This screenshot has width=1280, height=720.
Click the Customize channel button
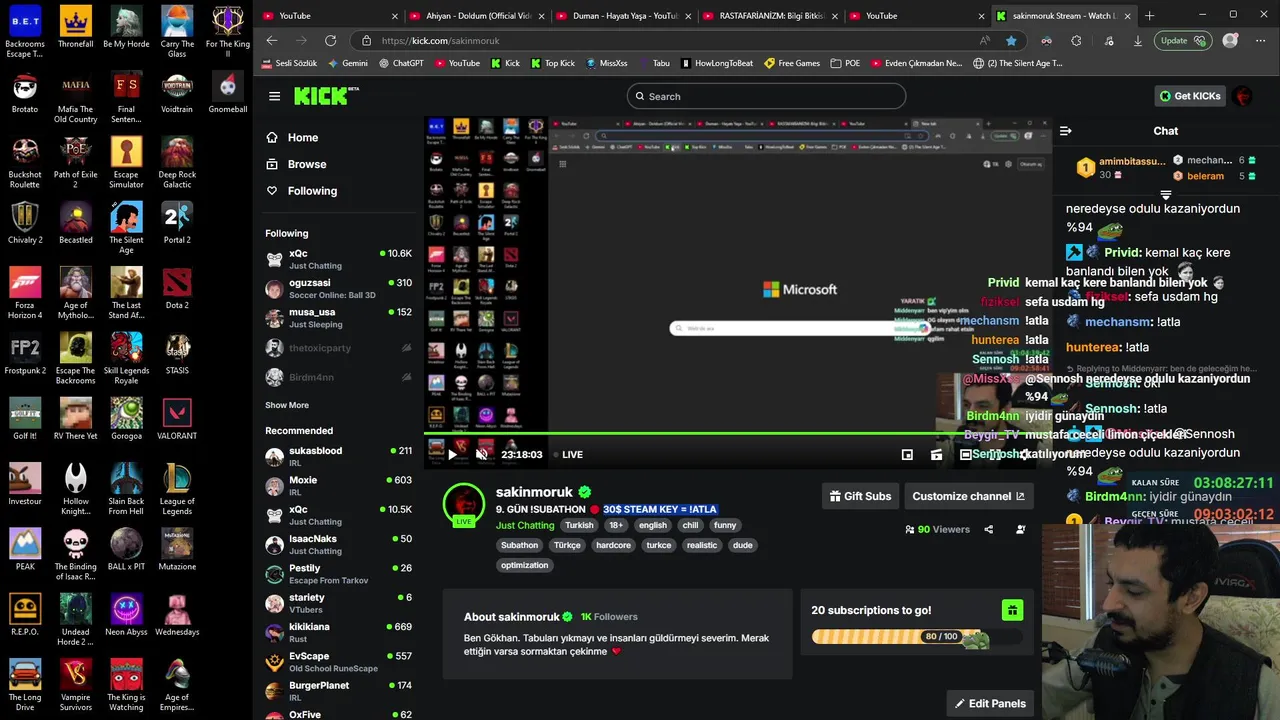click(x=968, y=496)
